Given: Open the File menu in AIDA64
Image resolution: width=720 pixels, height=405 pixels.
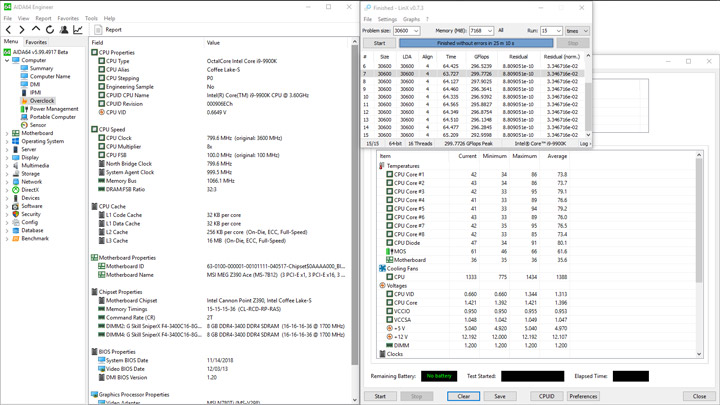Looking at the screenshot, I should point(7,18).
